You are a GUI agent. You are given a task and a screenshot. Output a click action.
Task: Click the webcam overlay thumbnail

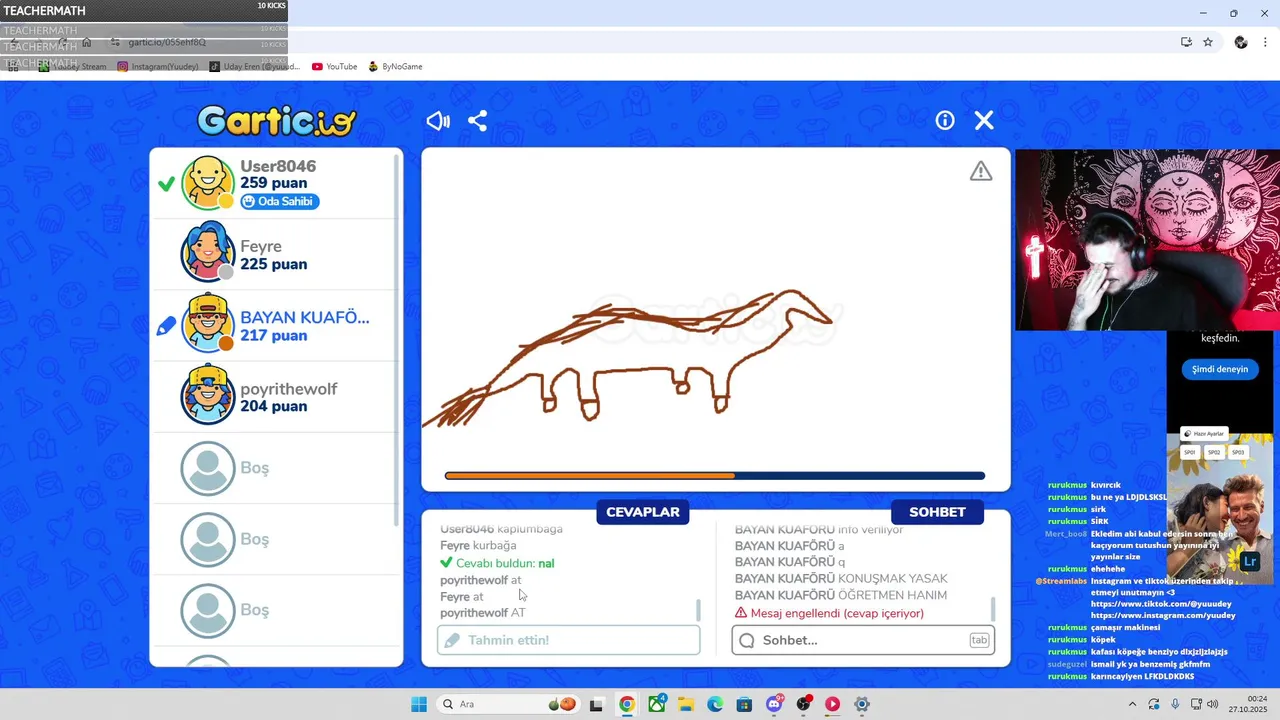click(1147, 240)
